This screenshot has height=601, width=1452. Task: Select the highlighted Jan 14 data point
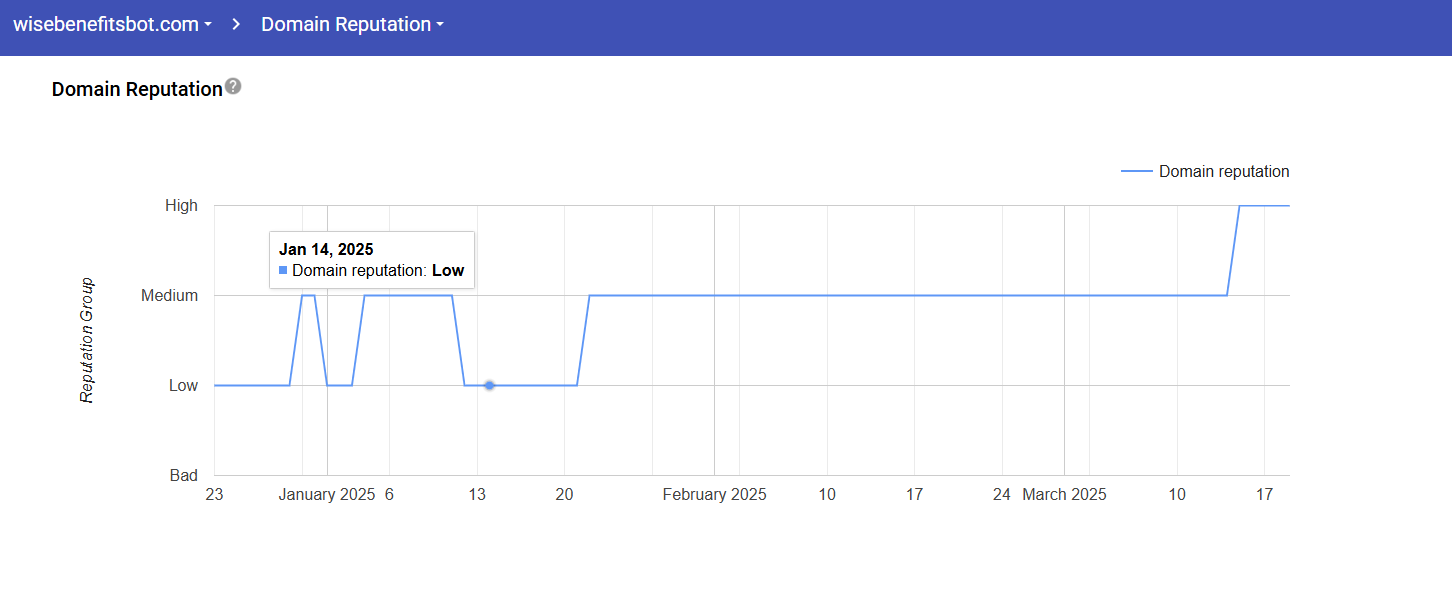pyautogui.click(x=489, y=385)
